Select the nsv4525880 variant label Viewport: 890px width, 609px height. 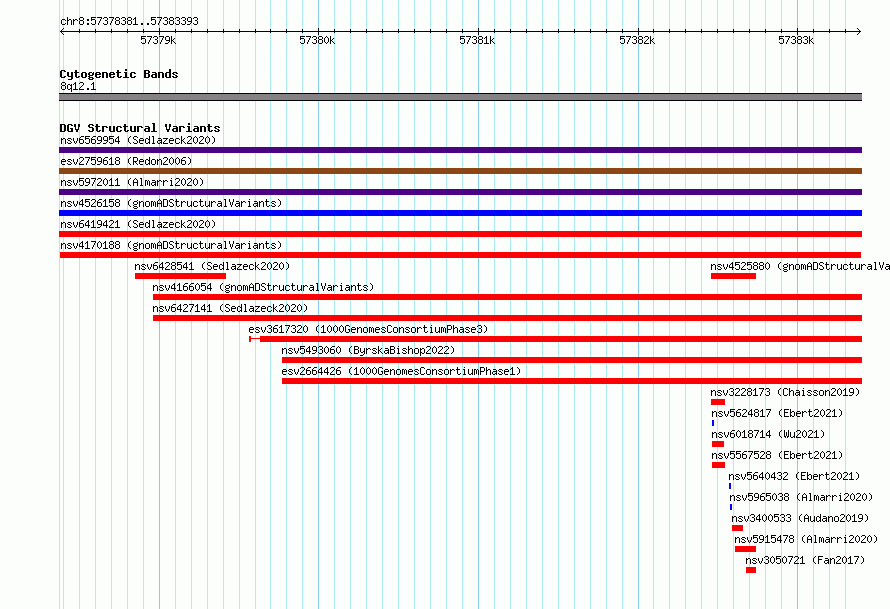[800, 266]
